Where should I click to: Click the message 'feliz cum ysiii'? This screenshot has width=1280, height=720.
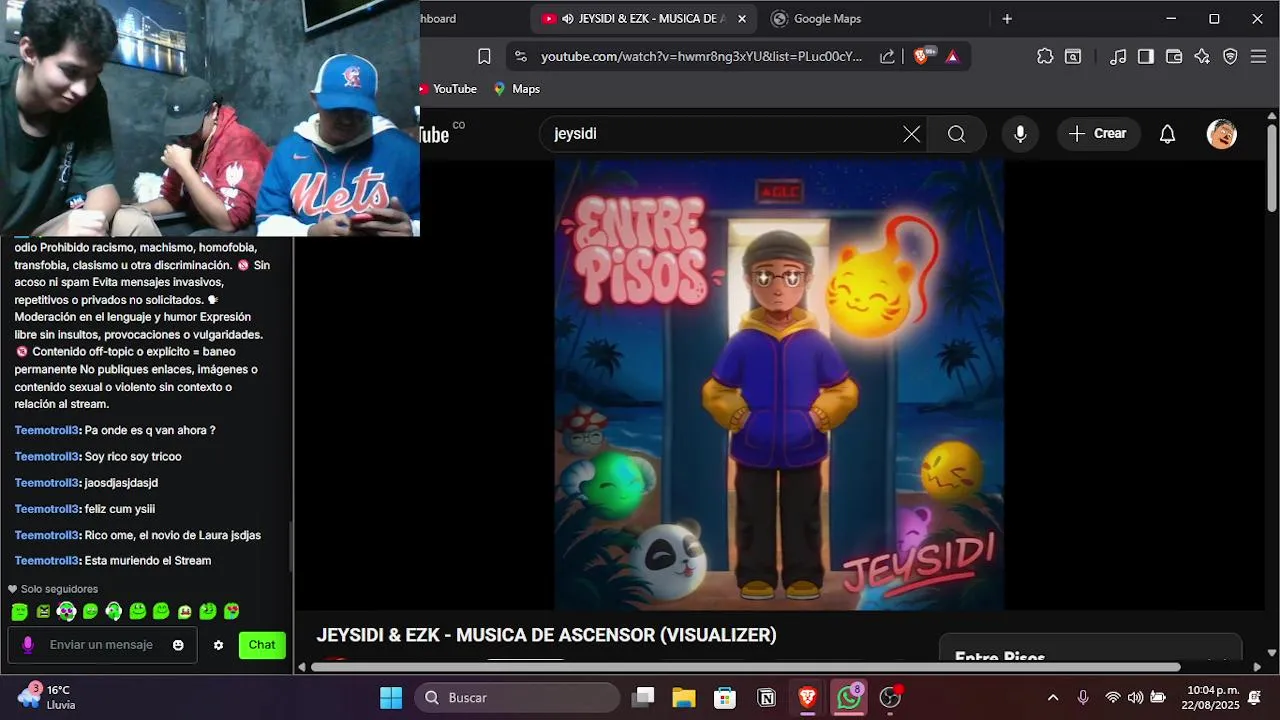(120, 509)
